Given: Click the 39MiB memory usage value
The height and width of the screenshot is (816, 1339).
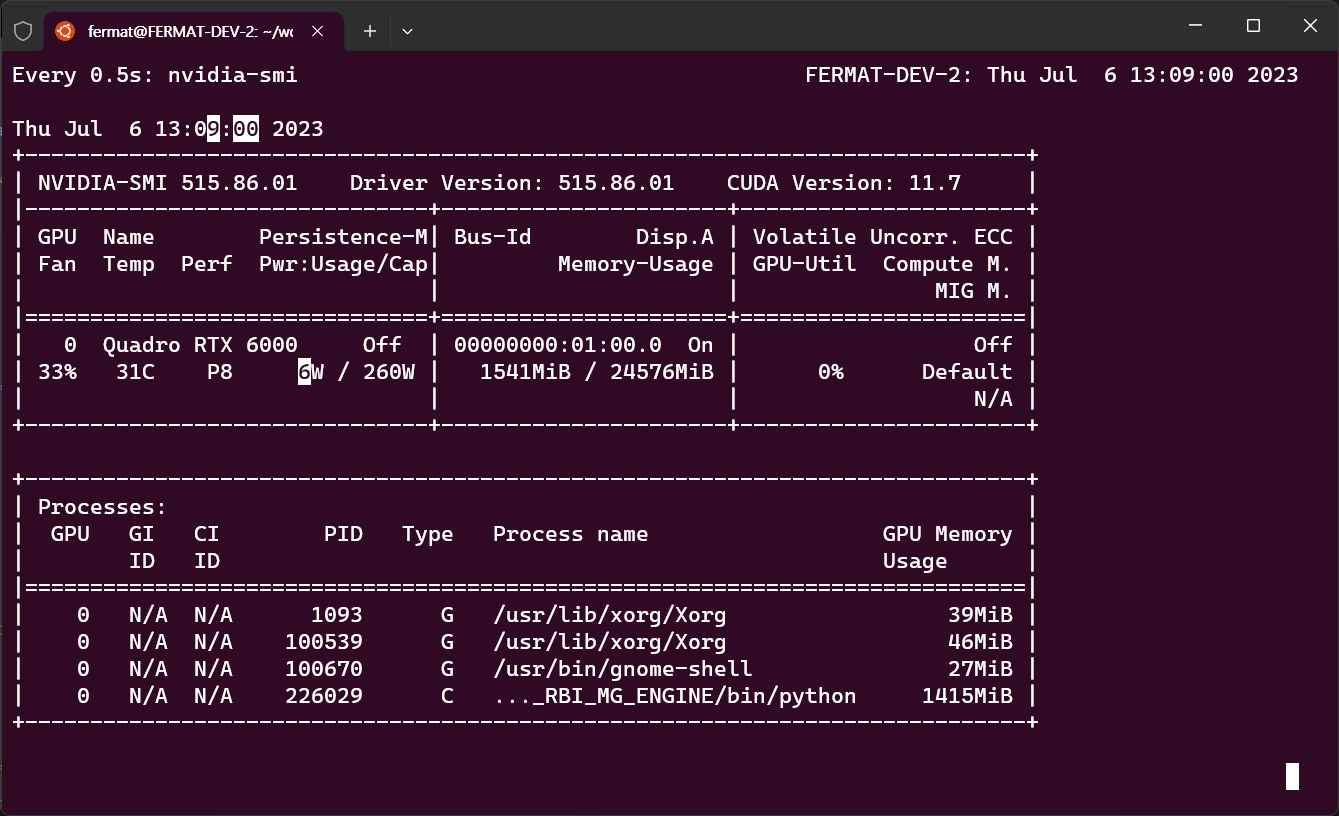Looking at the screenshot, I should (980, 615).
